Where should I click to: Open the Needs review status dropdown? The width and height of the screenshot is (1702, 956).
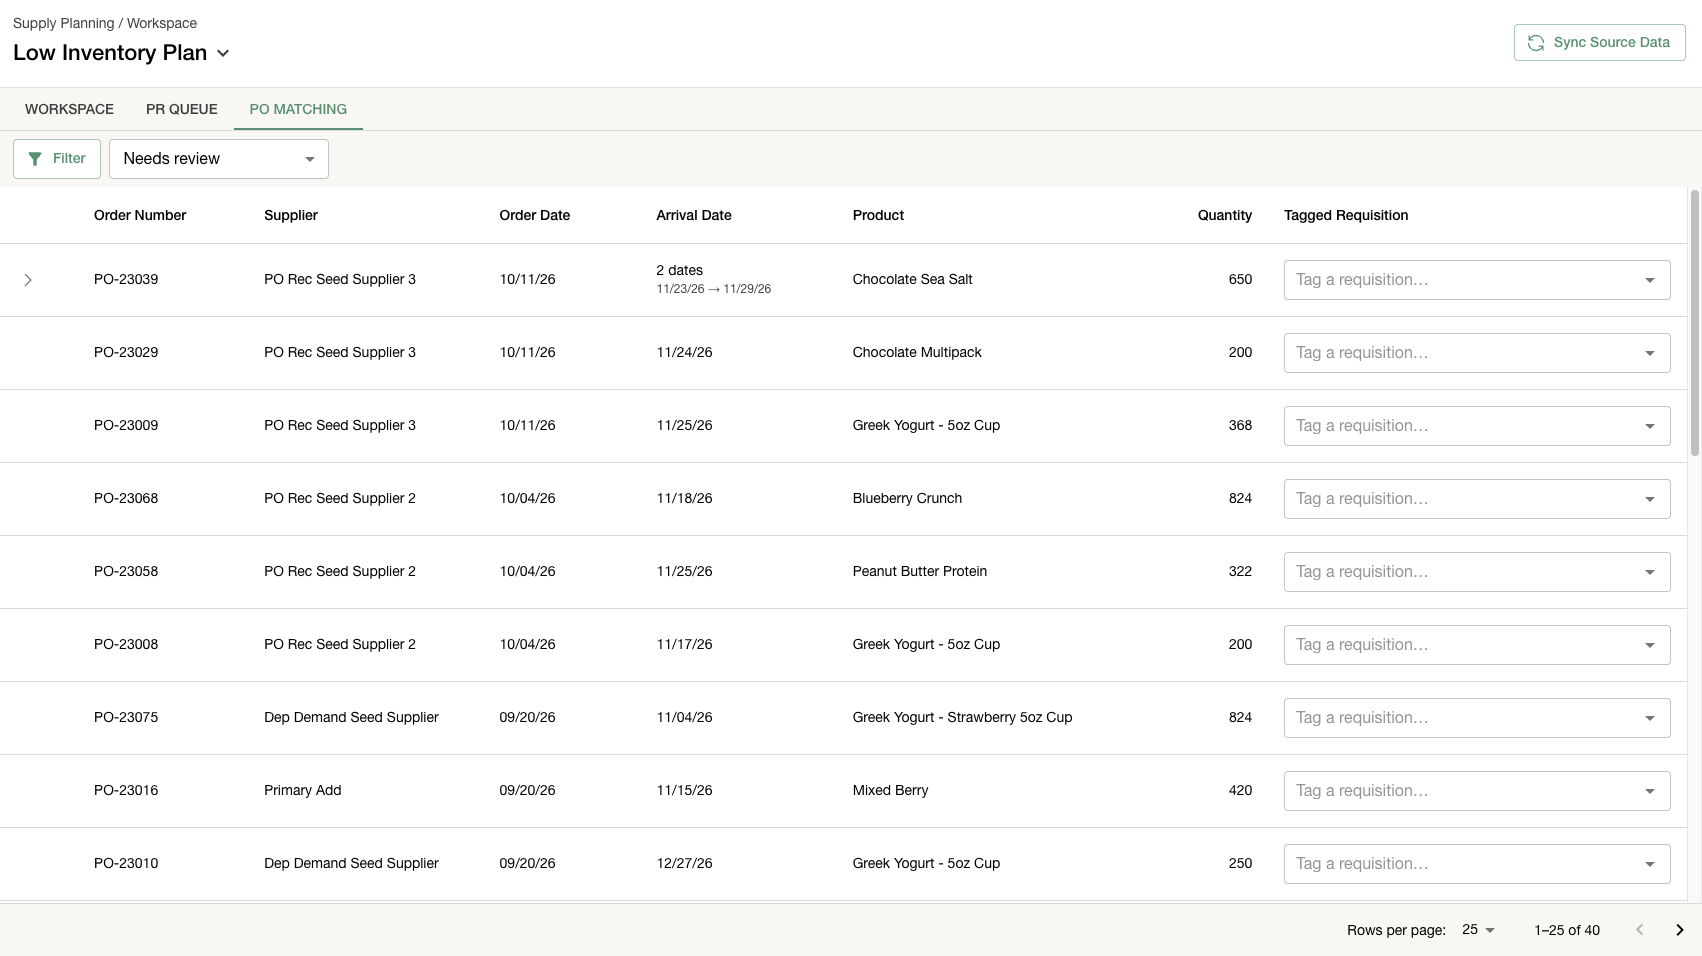219,159
